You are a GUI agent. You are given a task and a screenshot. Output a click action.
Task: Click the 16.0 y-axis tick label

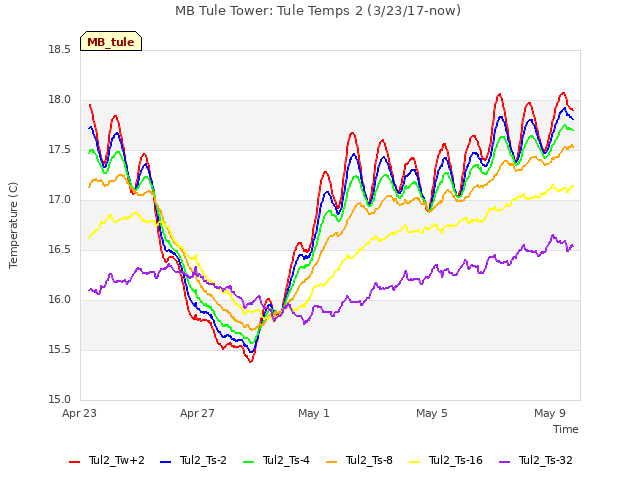(x=60, y=300)
